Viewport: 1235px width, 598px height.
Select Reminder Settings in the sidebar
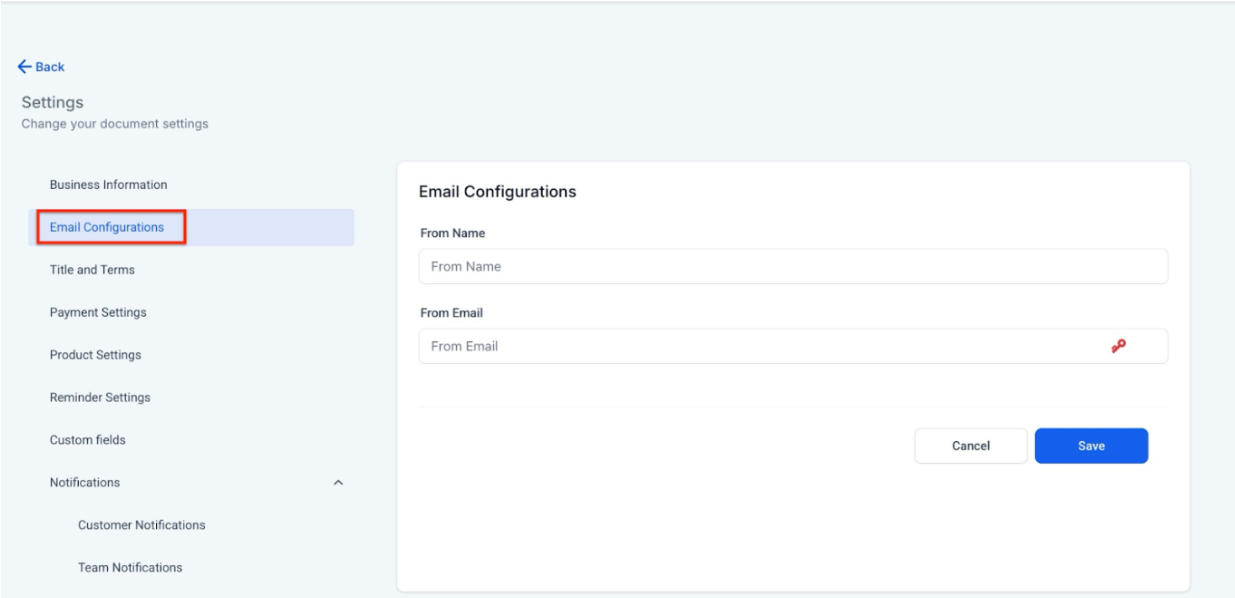tap(100, 397)
